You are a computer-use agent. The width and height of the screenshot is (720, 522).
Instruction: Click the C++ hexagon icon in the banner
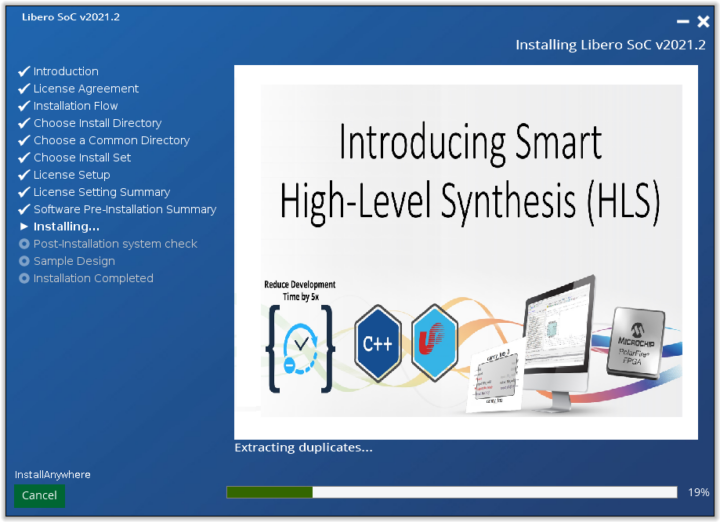(x=377, y=343)
